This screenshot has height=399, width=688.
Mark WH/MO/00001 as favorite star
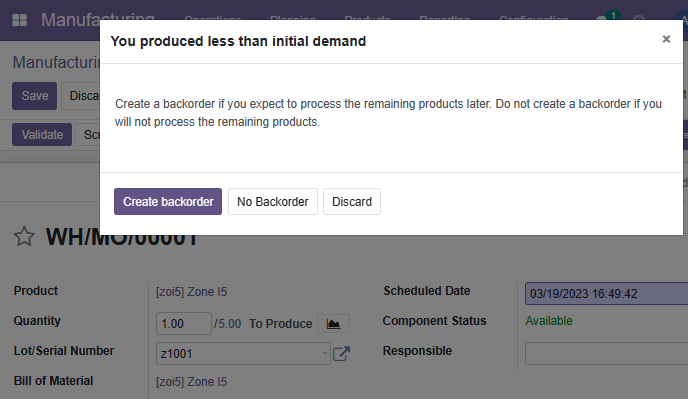coord(24,237)
